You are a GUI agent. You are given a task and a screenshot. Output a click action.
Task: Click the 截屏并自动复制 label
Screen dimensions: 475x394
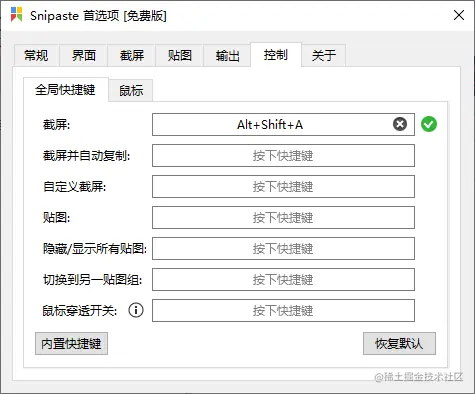coord(86,156)
